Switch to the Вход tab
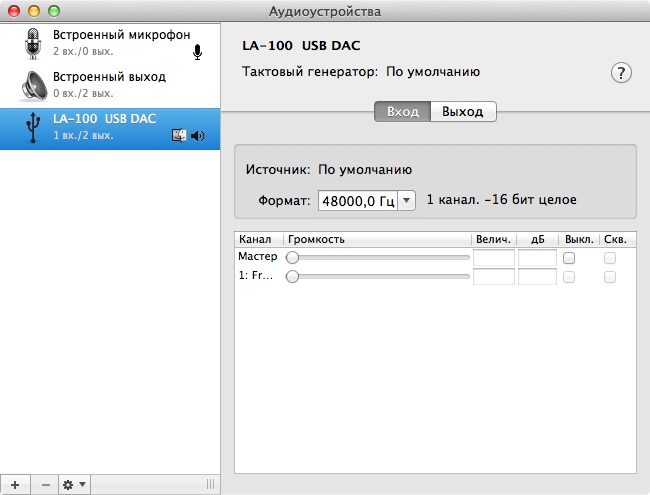Viewport: 650px width, 495px height. click(x=402, y=112)
